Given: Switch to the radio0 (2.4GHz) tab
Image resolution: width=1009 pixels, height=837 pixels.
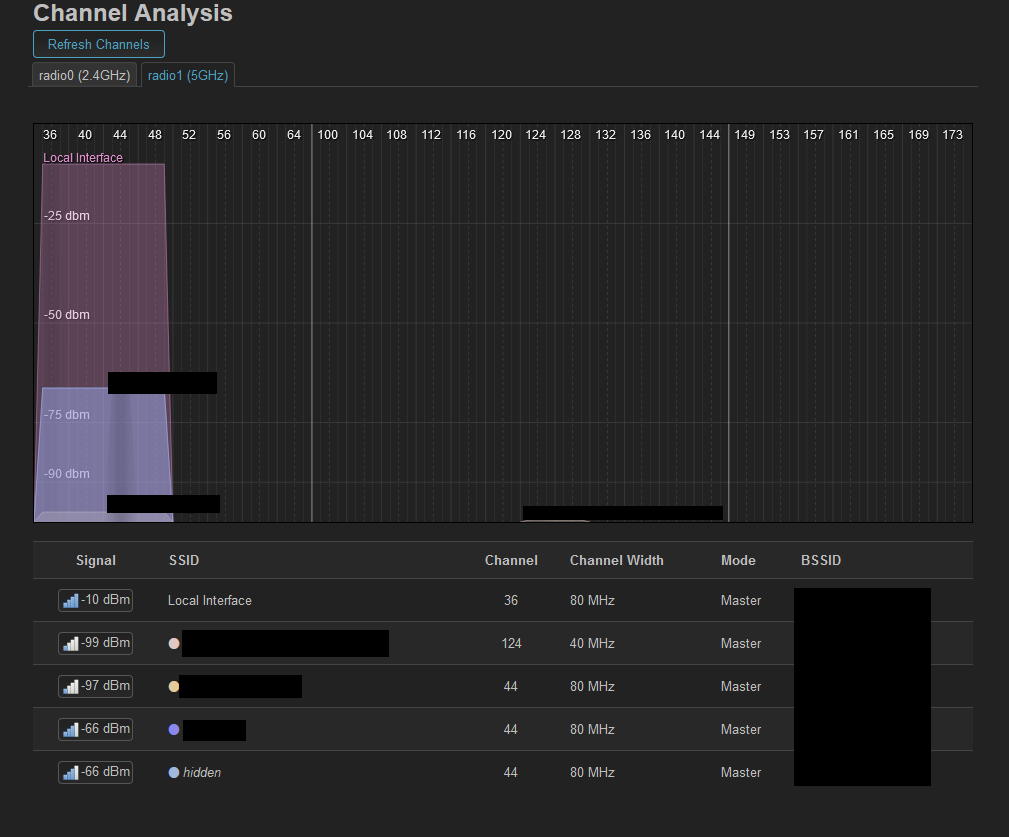Looking at the screenshot, I should [x=85, y=75].
